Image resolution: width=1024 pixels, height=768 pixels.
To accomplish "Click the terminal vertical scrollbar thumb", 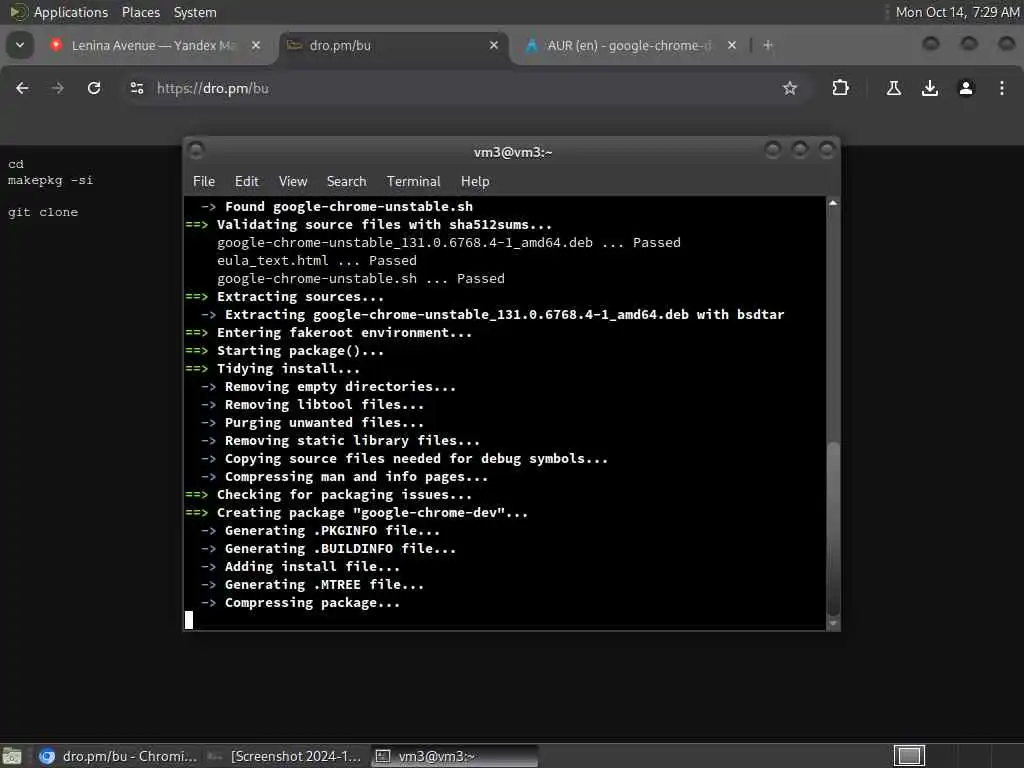I will tap(833, 528).
